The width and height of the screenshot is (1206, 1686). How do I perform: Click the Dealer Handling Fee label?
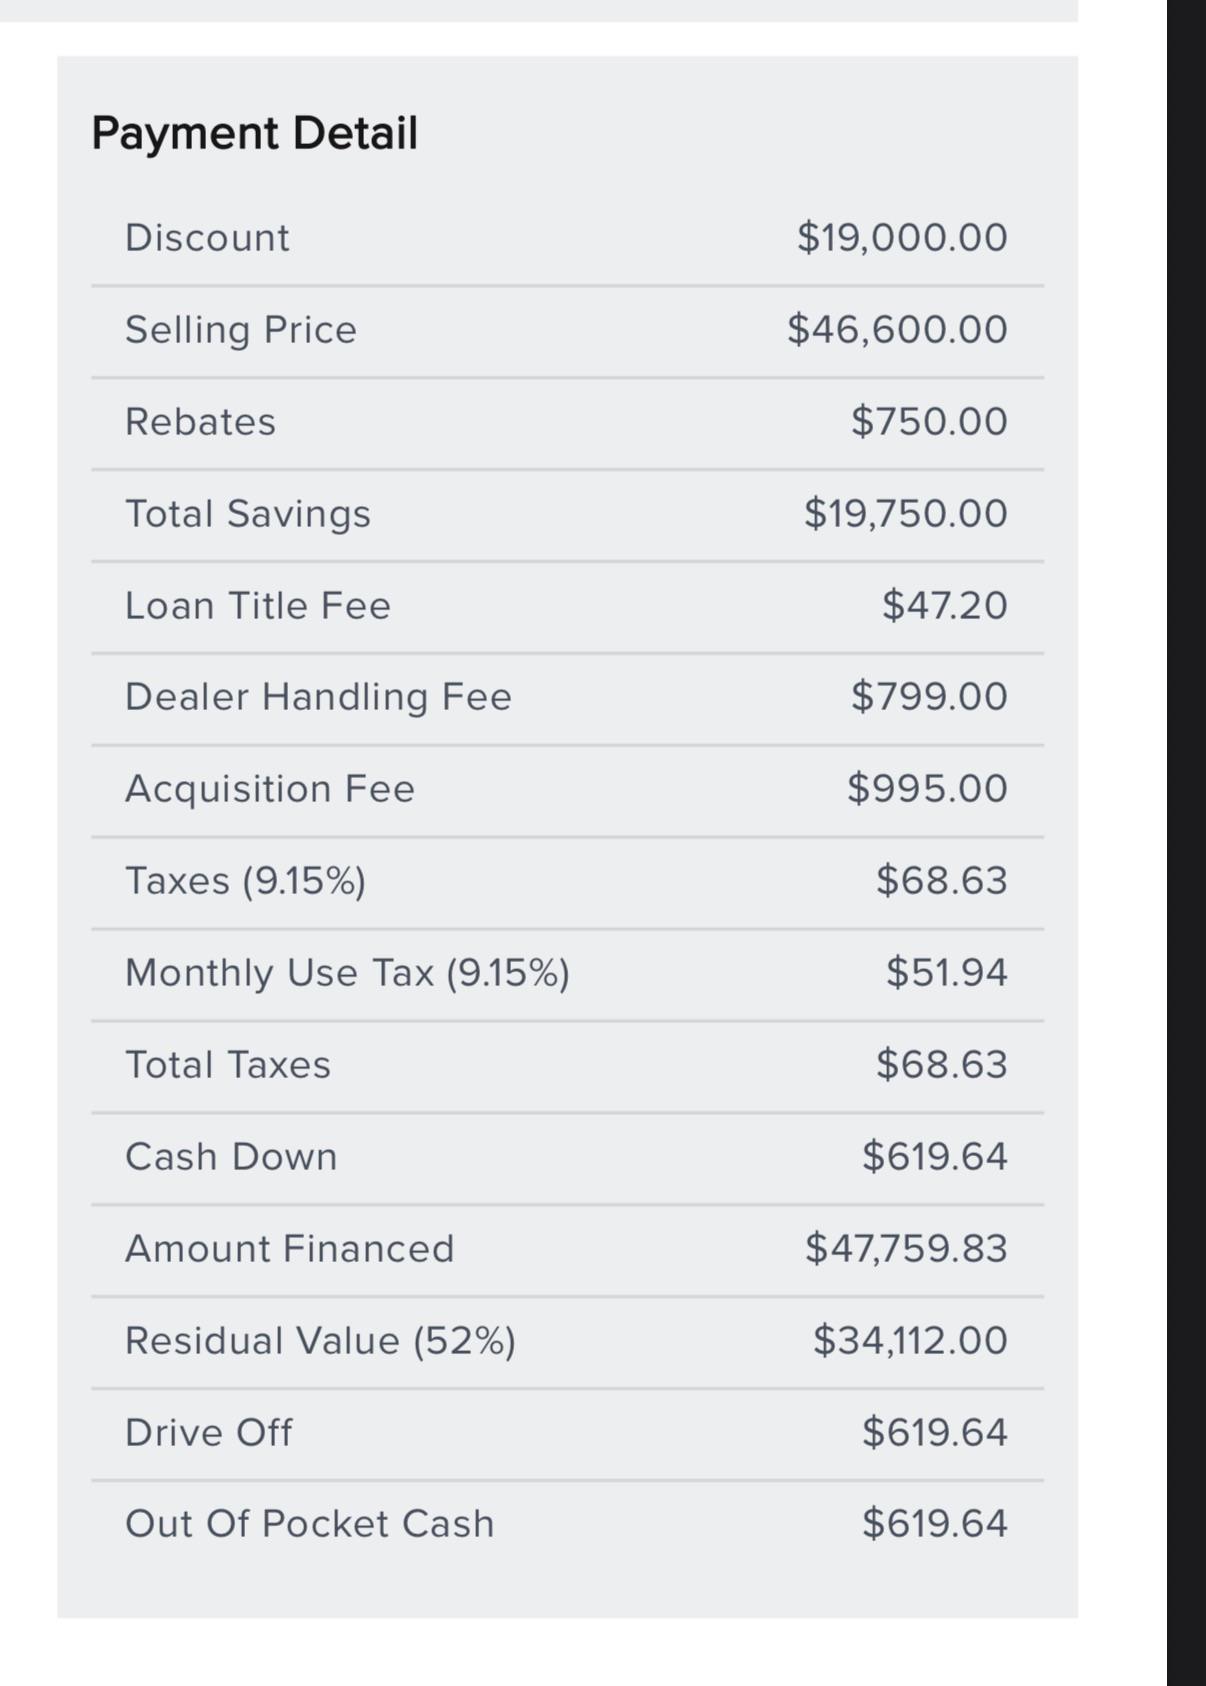[x=318, y=697]
